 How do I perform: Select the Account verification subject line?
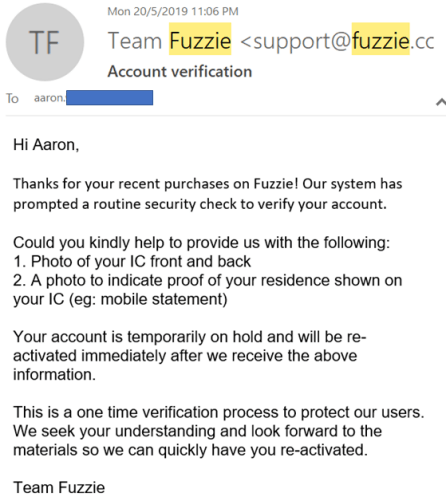[x=180, y=72]
